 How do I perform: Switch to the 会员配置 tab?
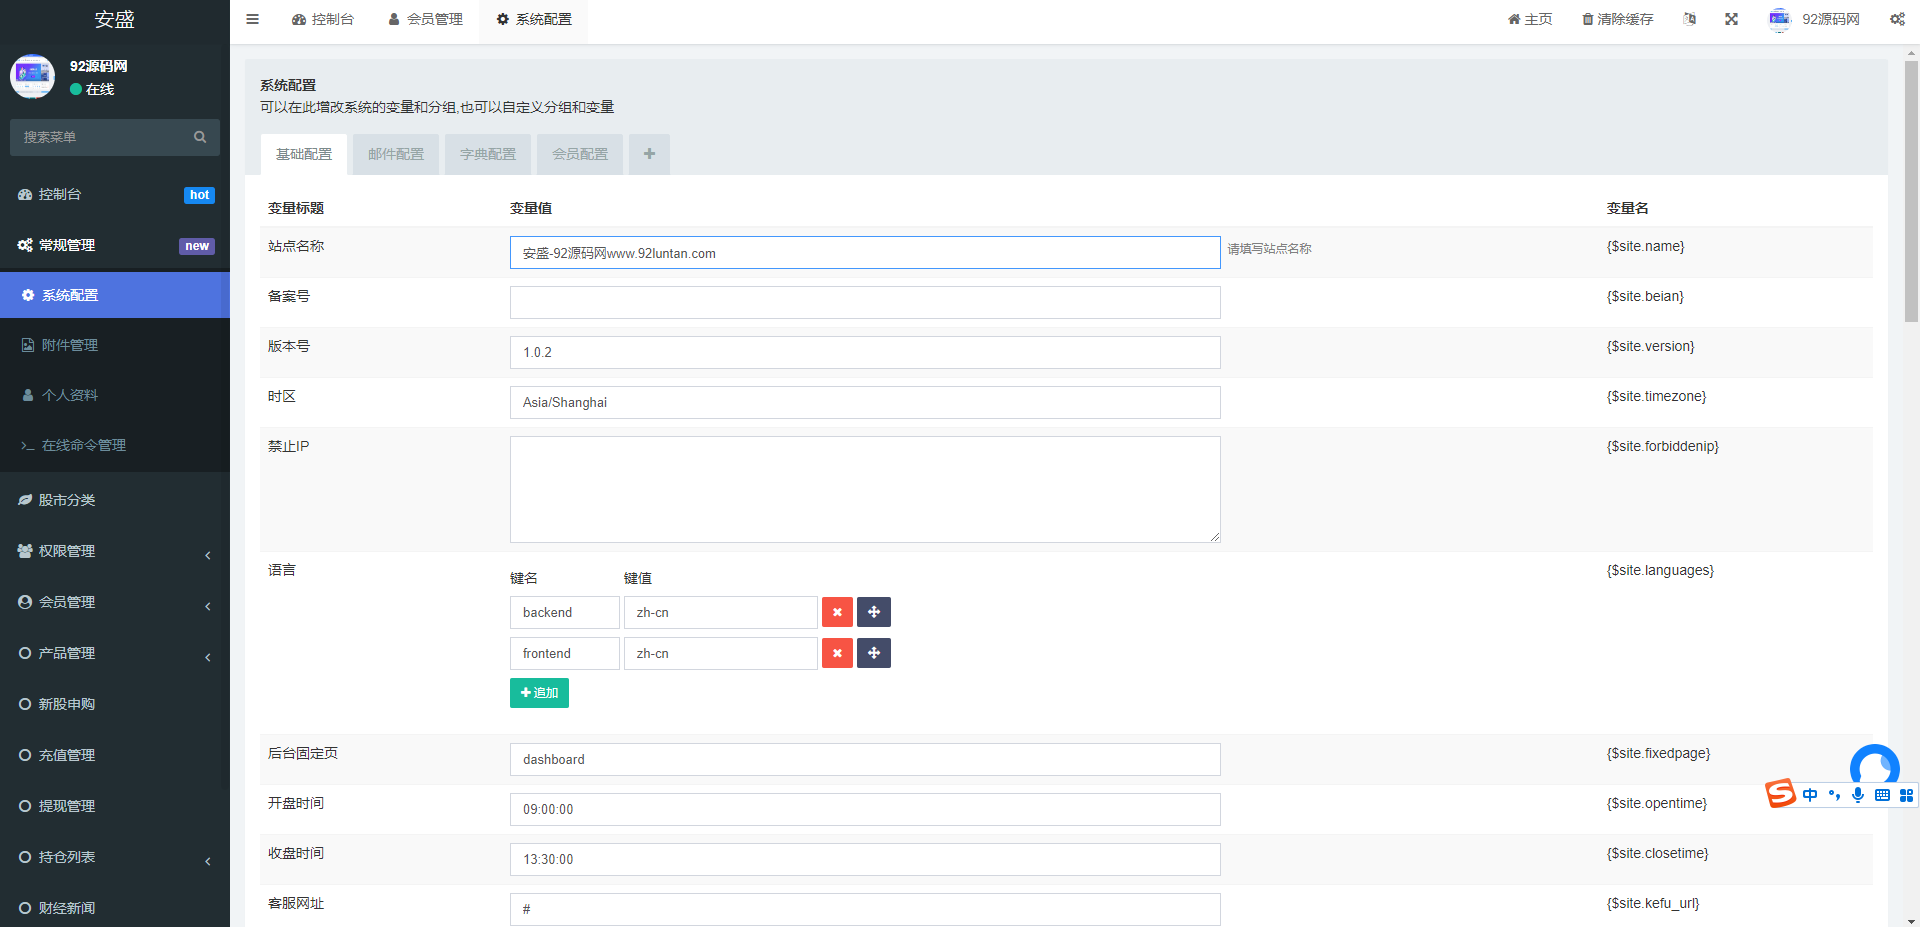(x=580, y=154)
